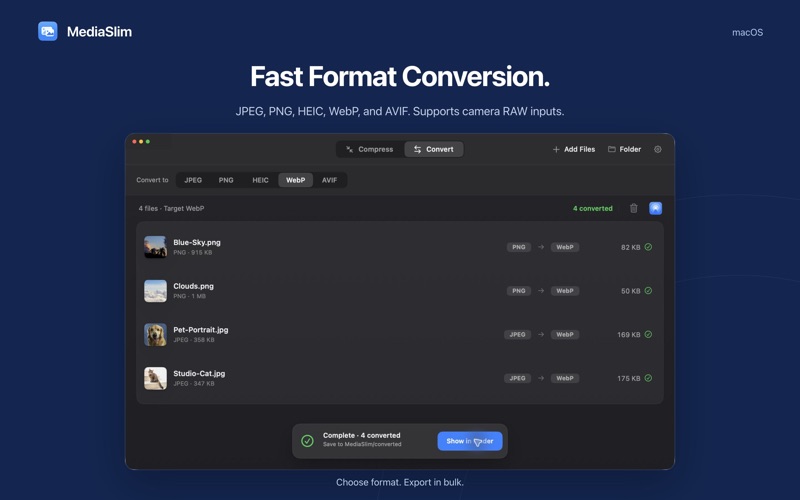Open the Pet-Portrait.jpg dog thumbnail

pyautogui.click(x=155, y=335)
